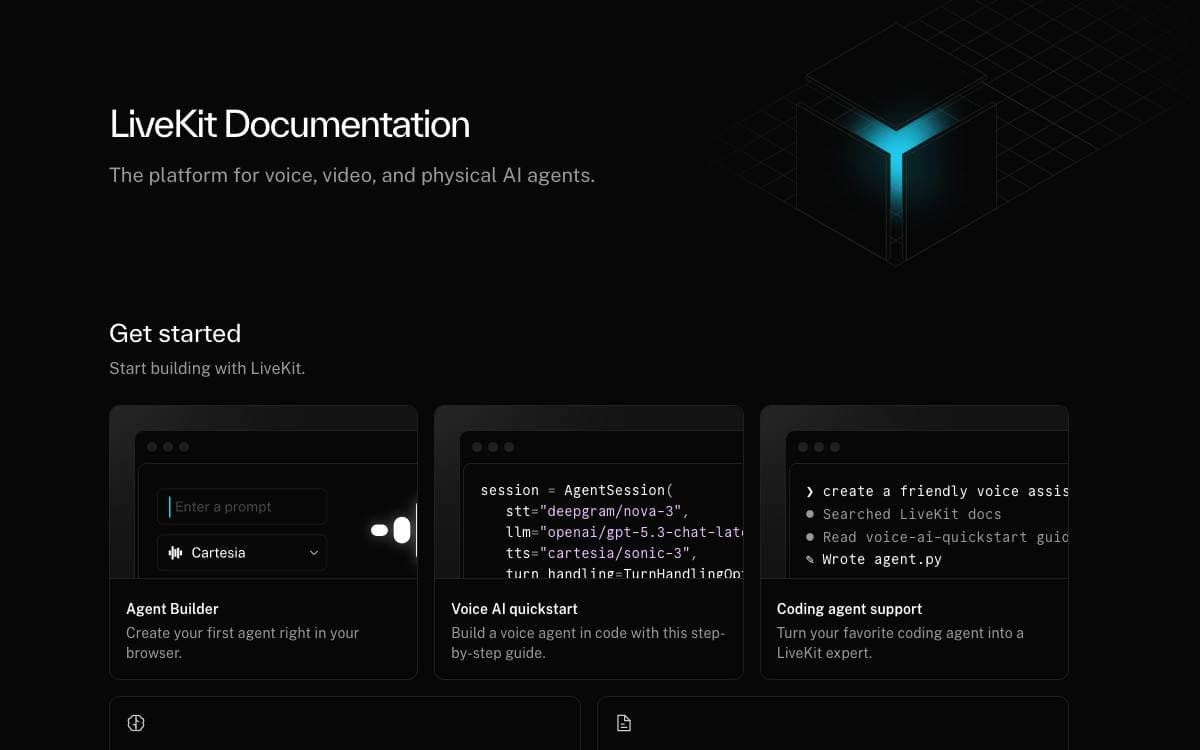
Task: Click "Create your first agent" description text
Action: coord(242,643)
